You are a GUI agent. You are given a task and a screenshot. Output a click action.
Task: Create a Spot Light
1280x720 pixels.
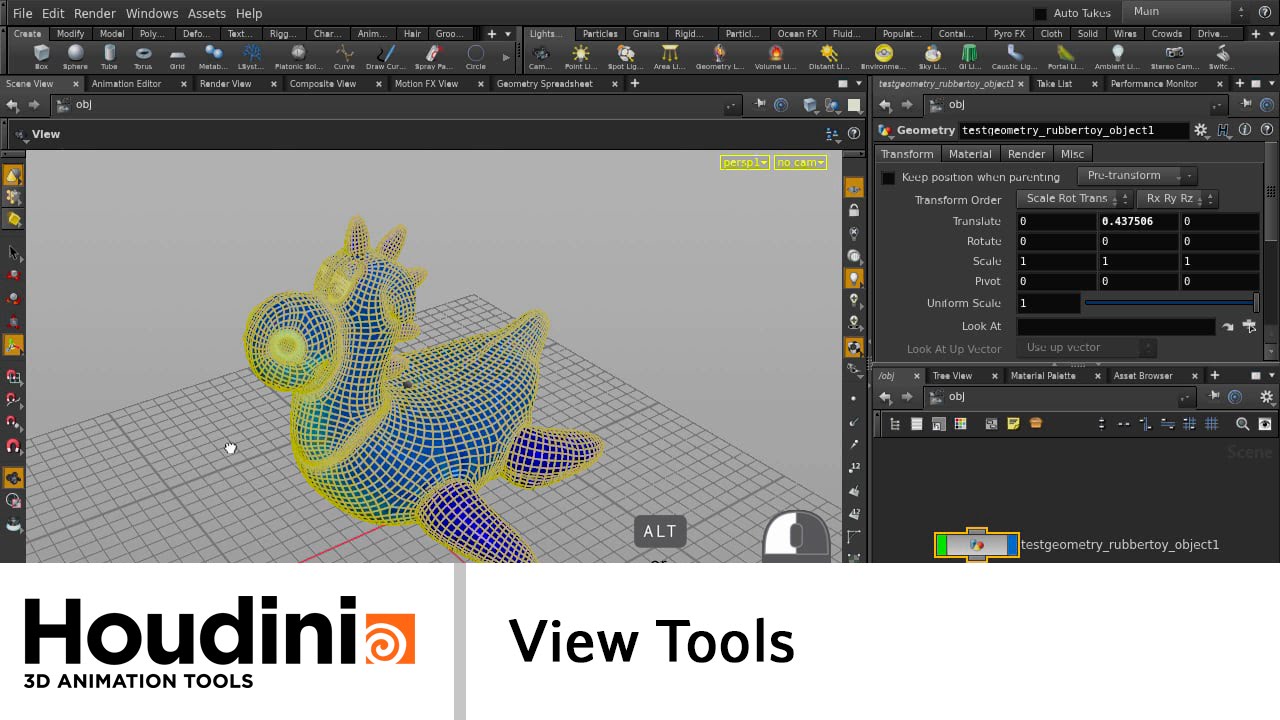pyautogui.click(x=626, y=56)
